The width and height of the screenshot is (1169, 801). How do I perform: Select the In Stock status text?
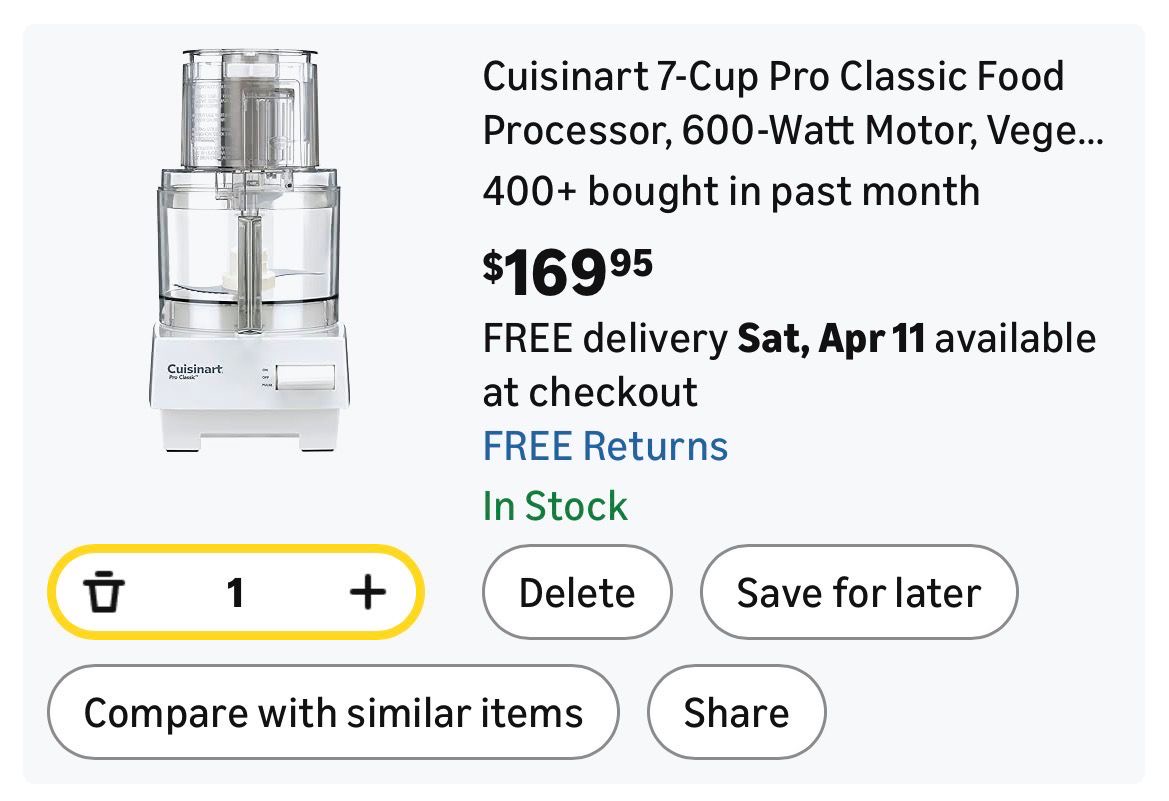pyautogui.click(x=555, y=506)
